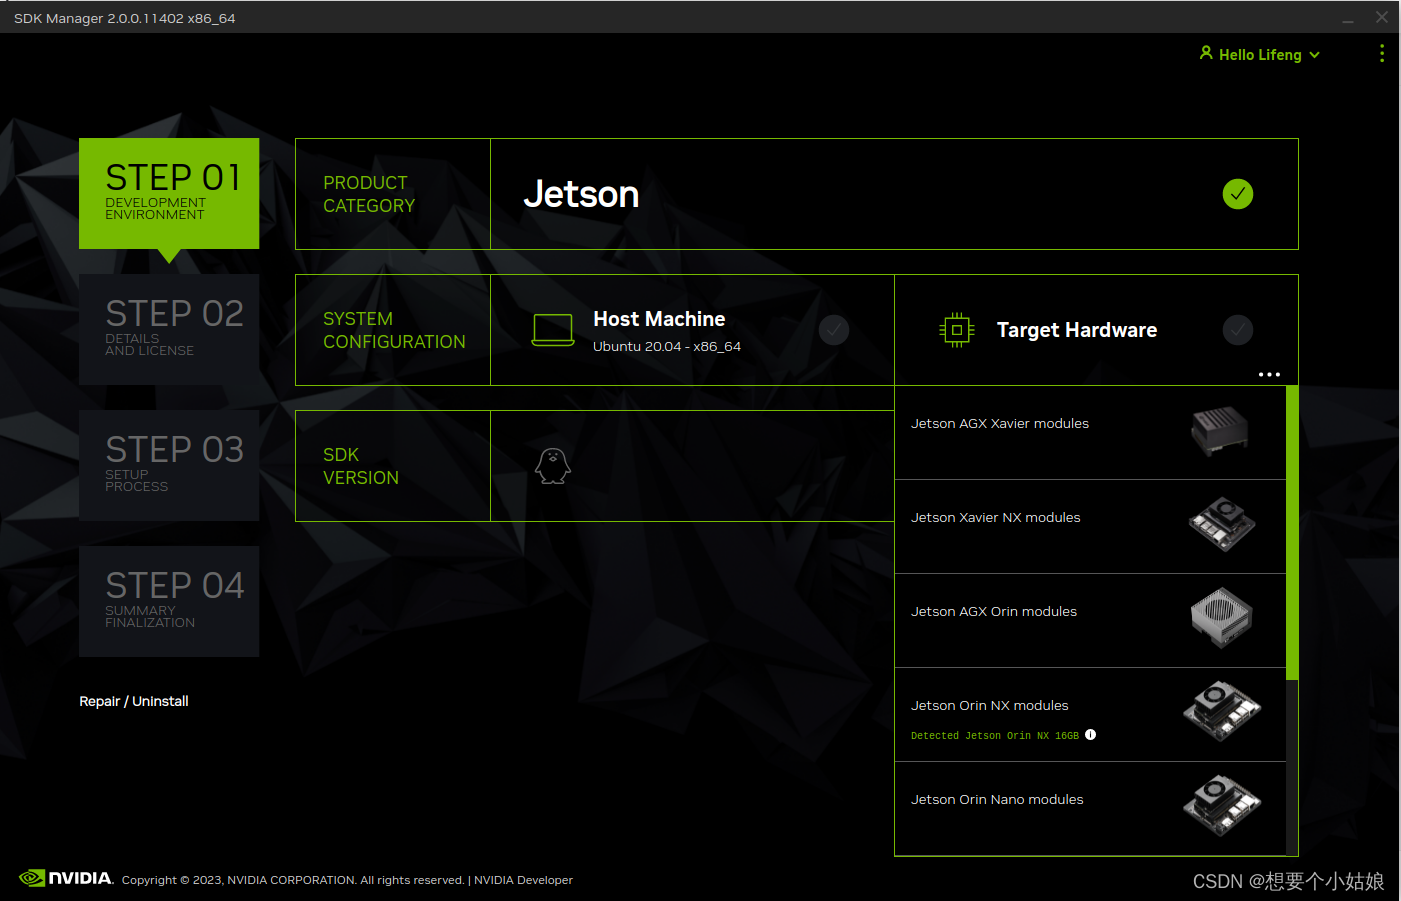Toggle the Target Hardware checkmark

coord(1238,330)
